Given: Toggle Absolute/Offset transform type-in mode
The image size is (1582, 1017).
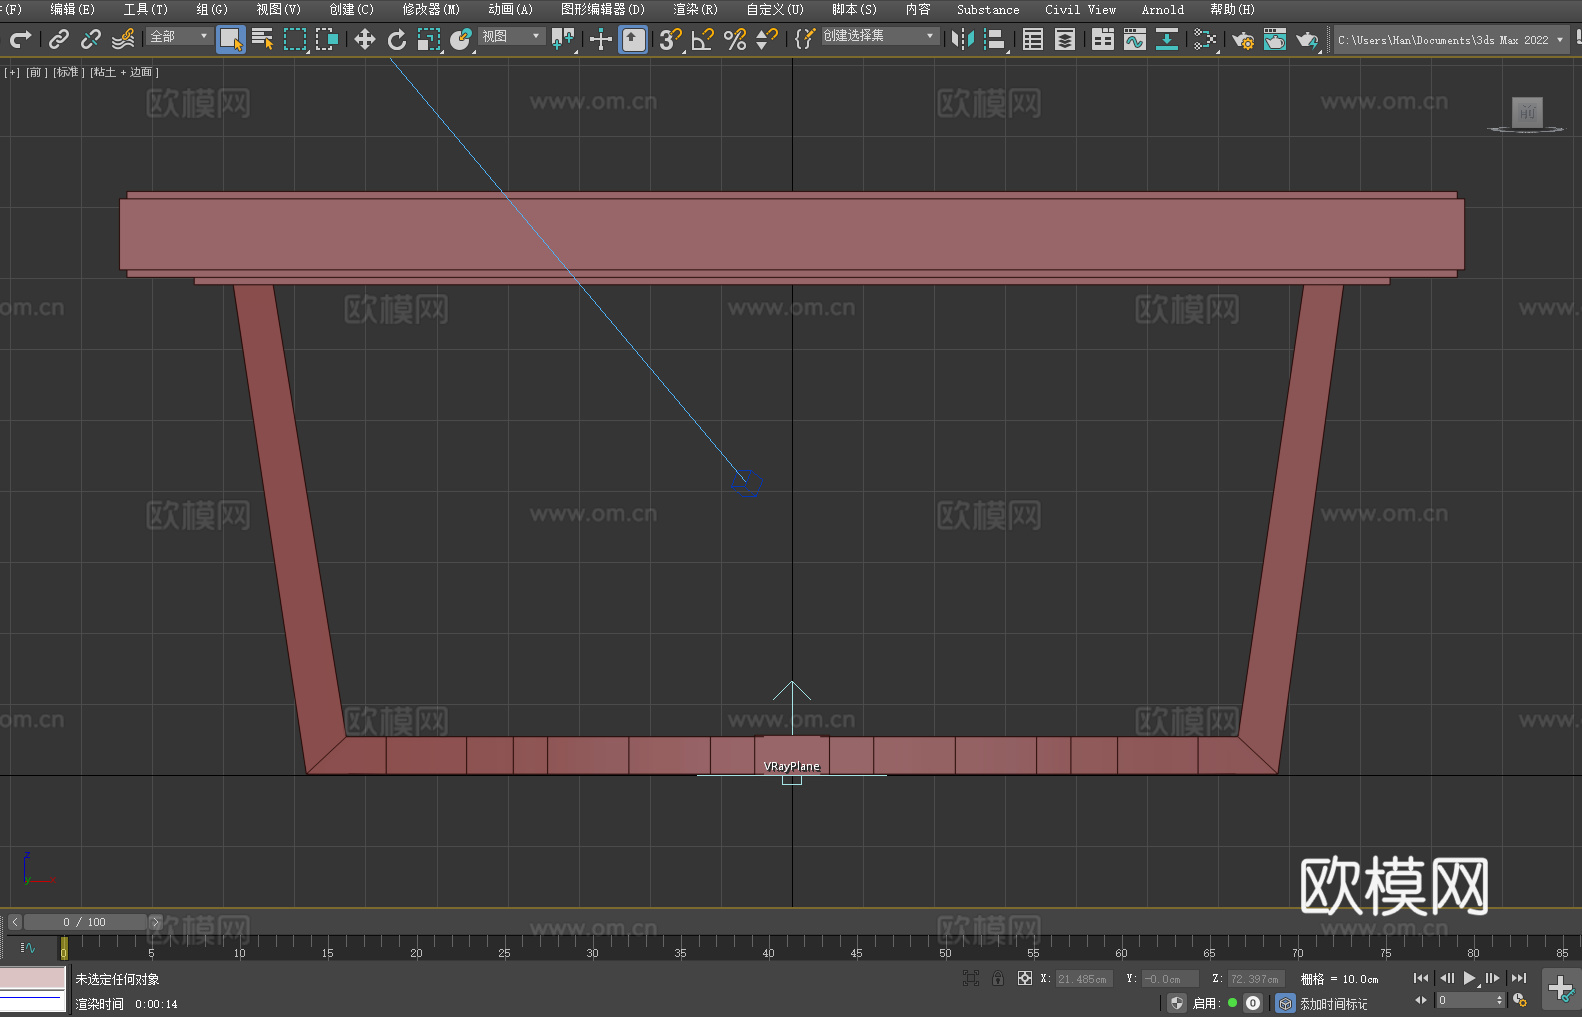Looking at the screenshot, I should tap(1024, 978).
